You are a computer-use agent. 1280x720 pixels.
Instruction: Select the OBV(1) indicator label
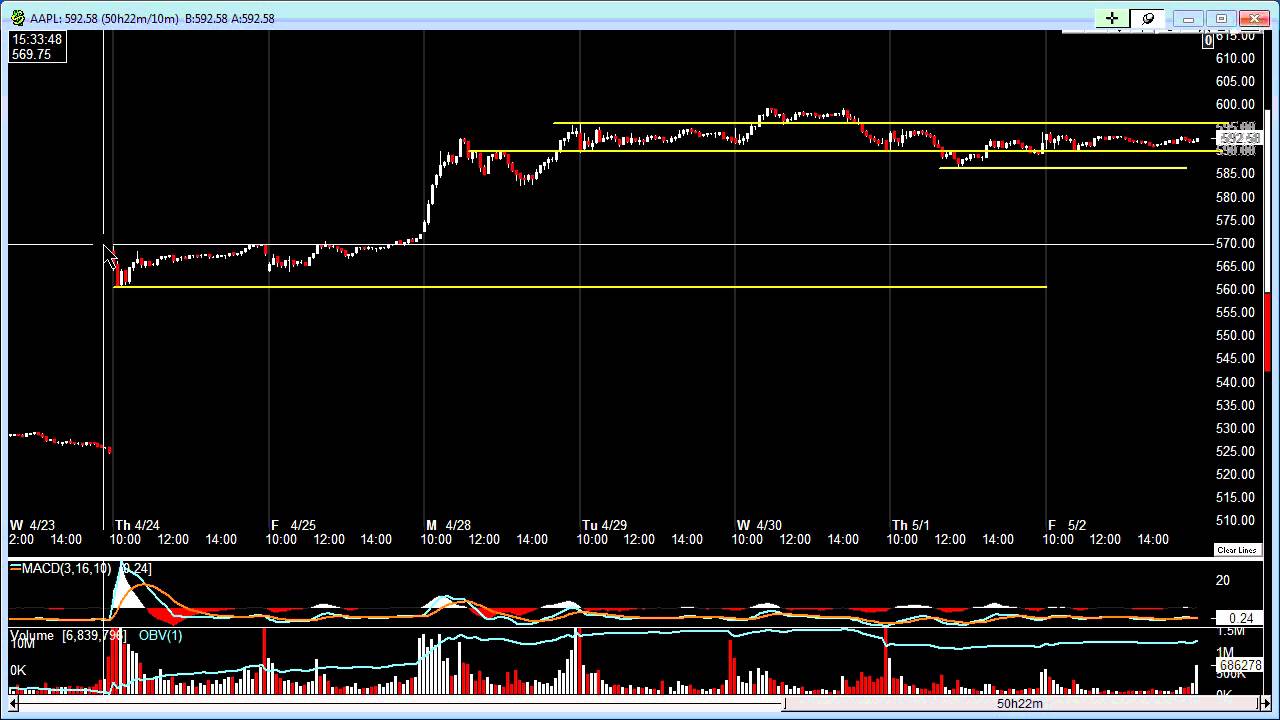[x=160, y=635]
